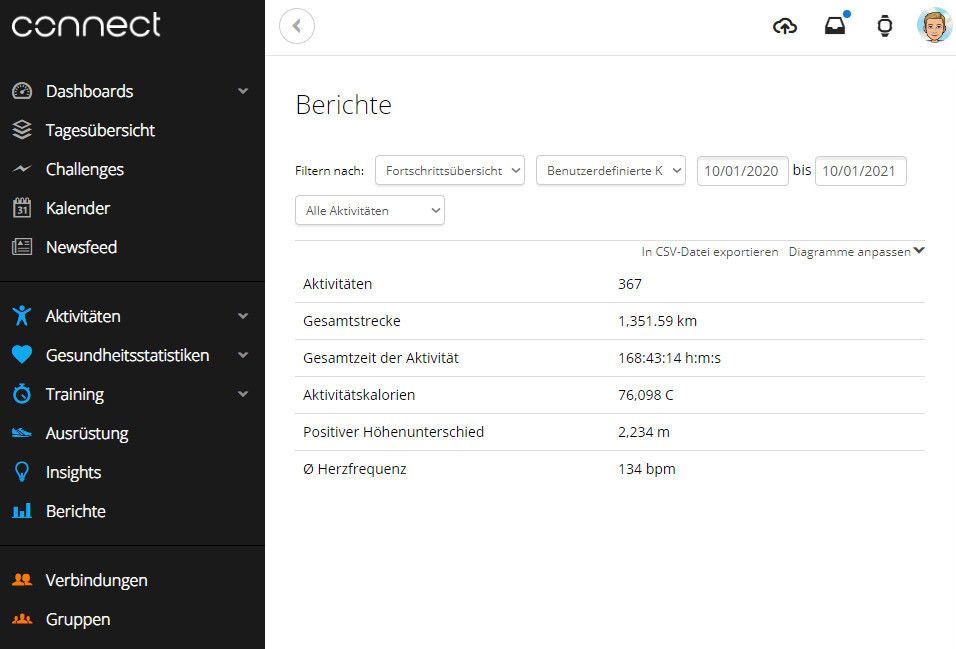This screenshot has height=649, width=956.
Task: Open the notifications inbox icon
Action: click(x=835, y=26)
